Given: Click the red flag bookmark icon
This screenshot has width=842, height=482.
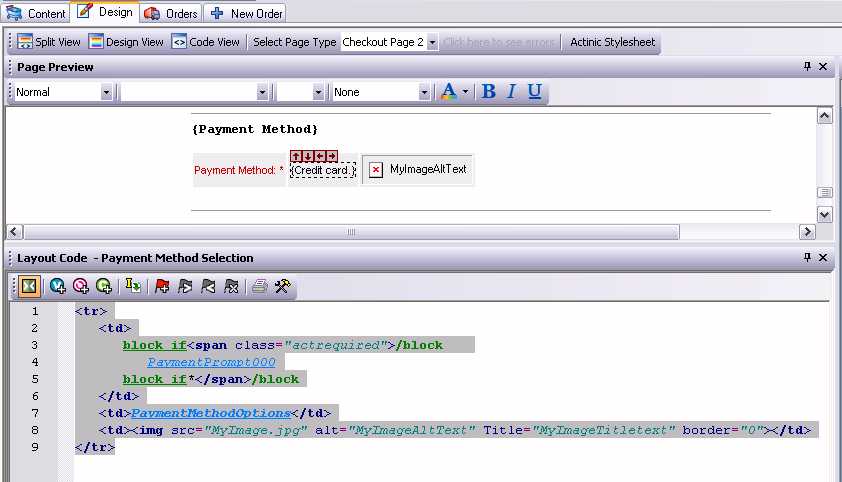Looking at the screenshot, I should 160,287.
